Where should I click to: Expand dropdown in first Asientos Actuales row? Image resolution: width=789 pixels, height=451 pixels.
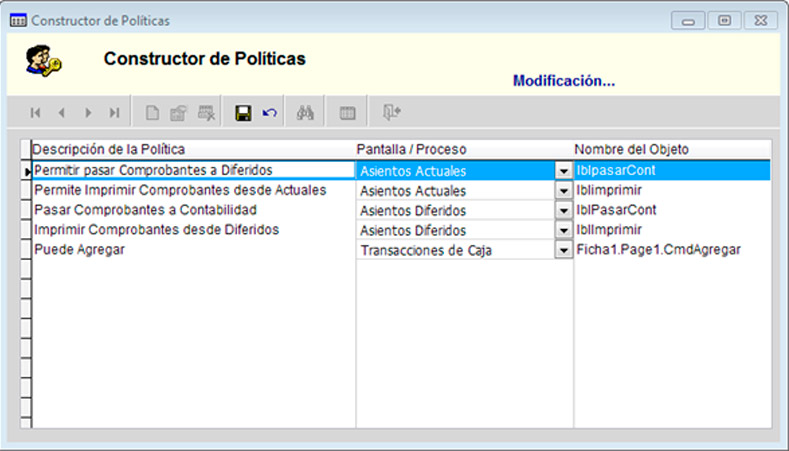point(563,171)
